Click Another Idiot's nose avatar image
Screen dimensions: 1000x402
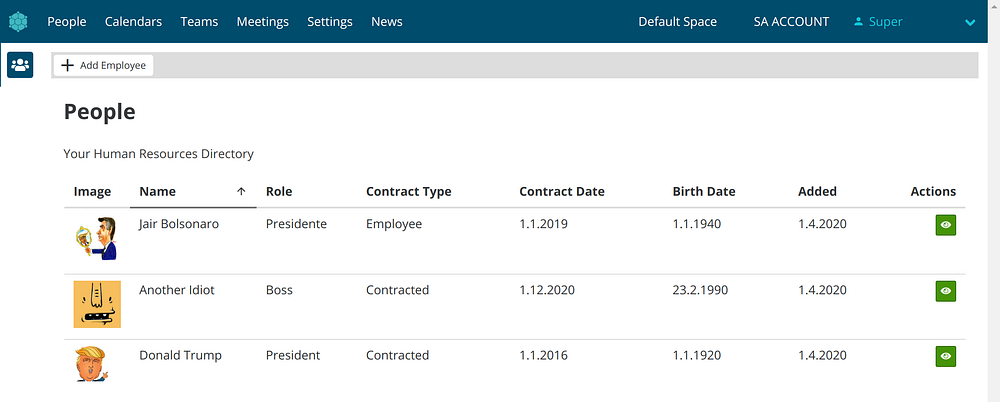click(97, 304)
